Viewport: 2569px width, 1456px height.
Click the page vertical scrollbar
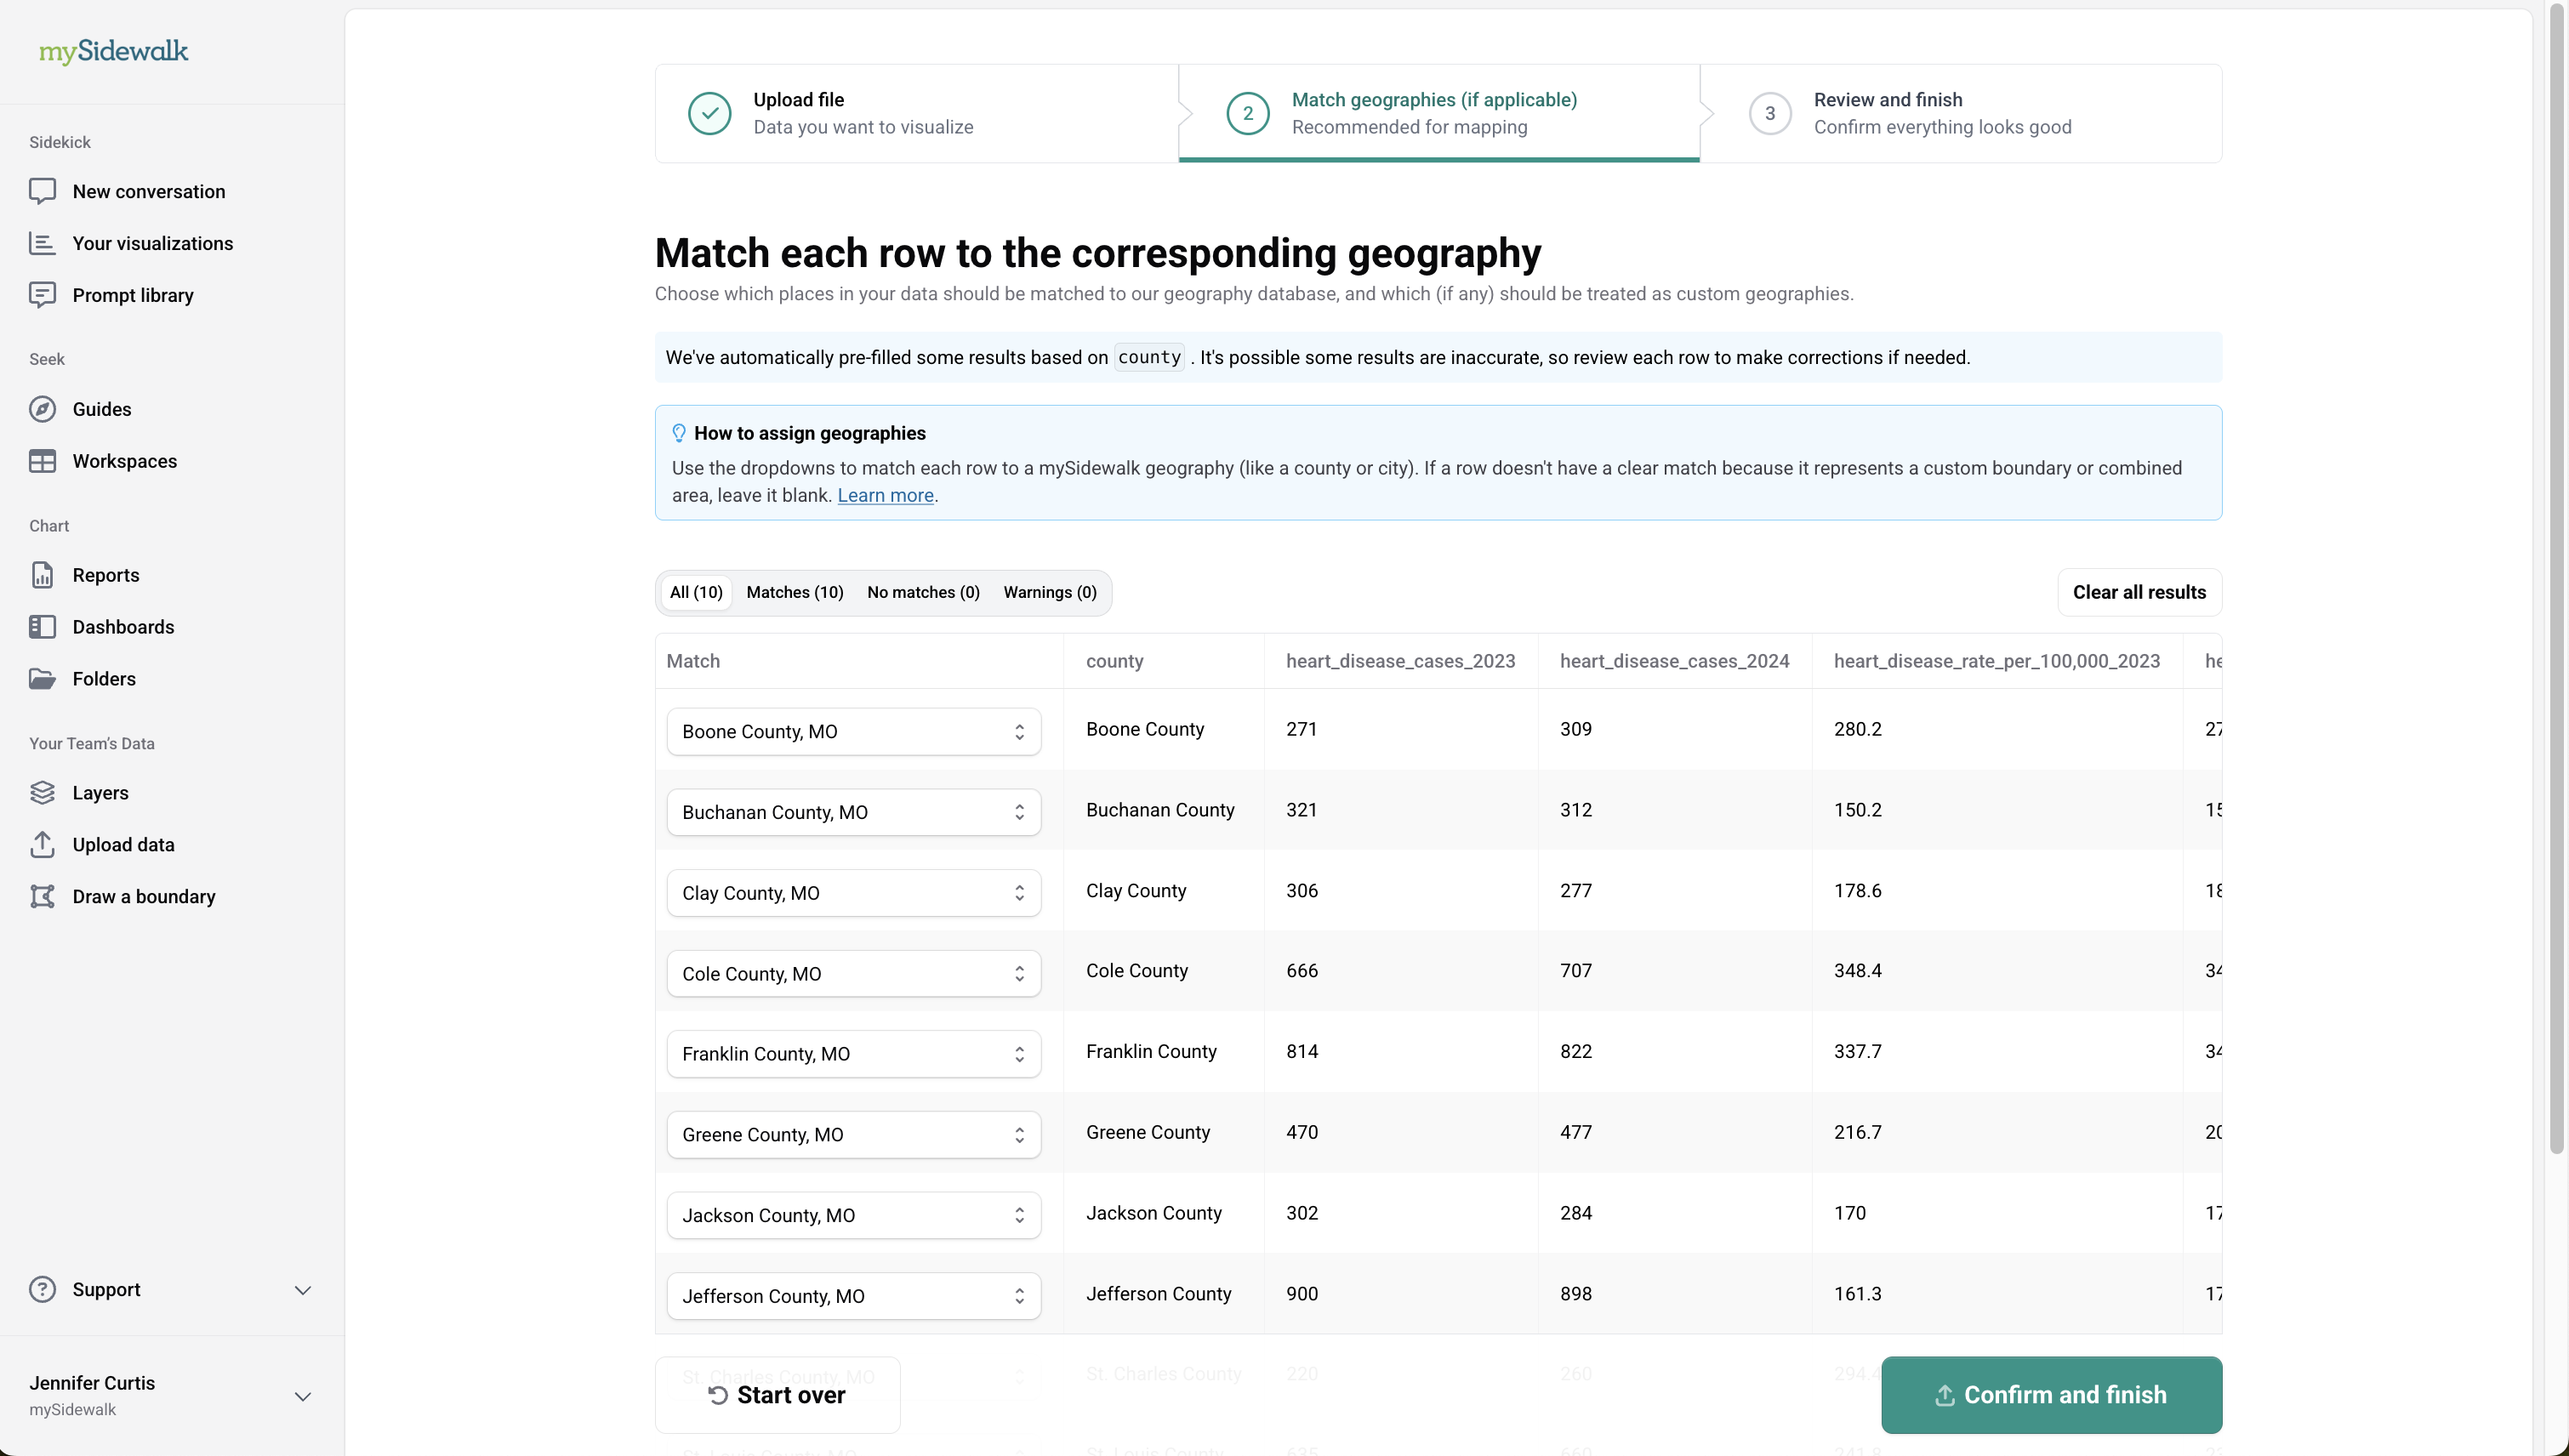pyautogui.click(x=2557, y=600)
